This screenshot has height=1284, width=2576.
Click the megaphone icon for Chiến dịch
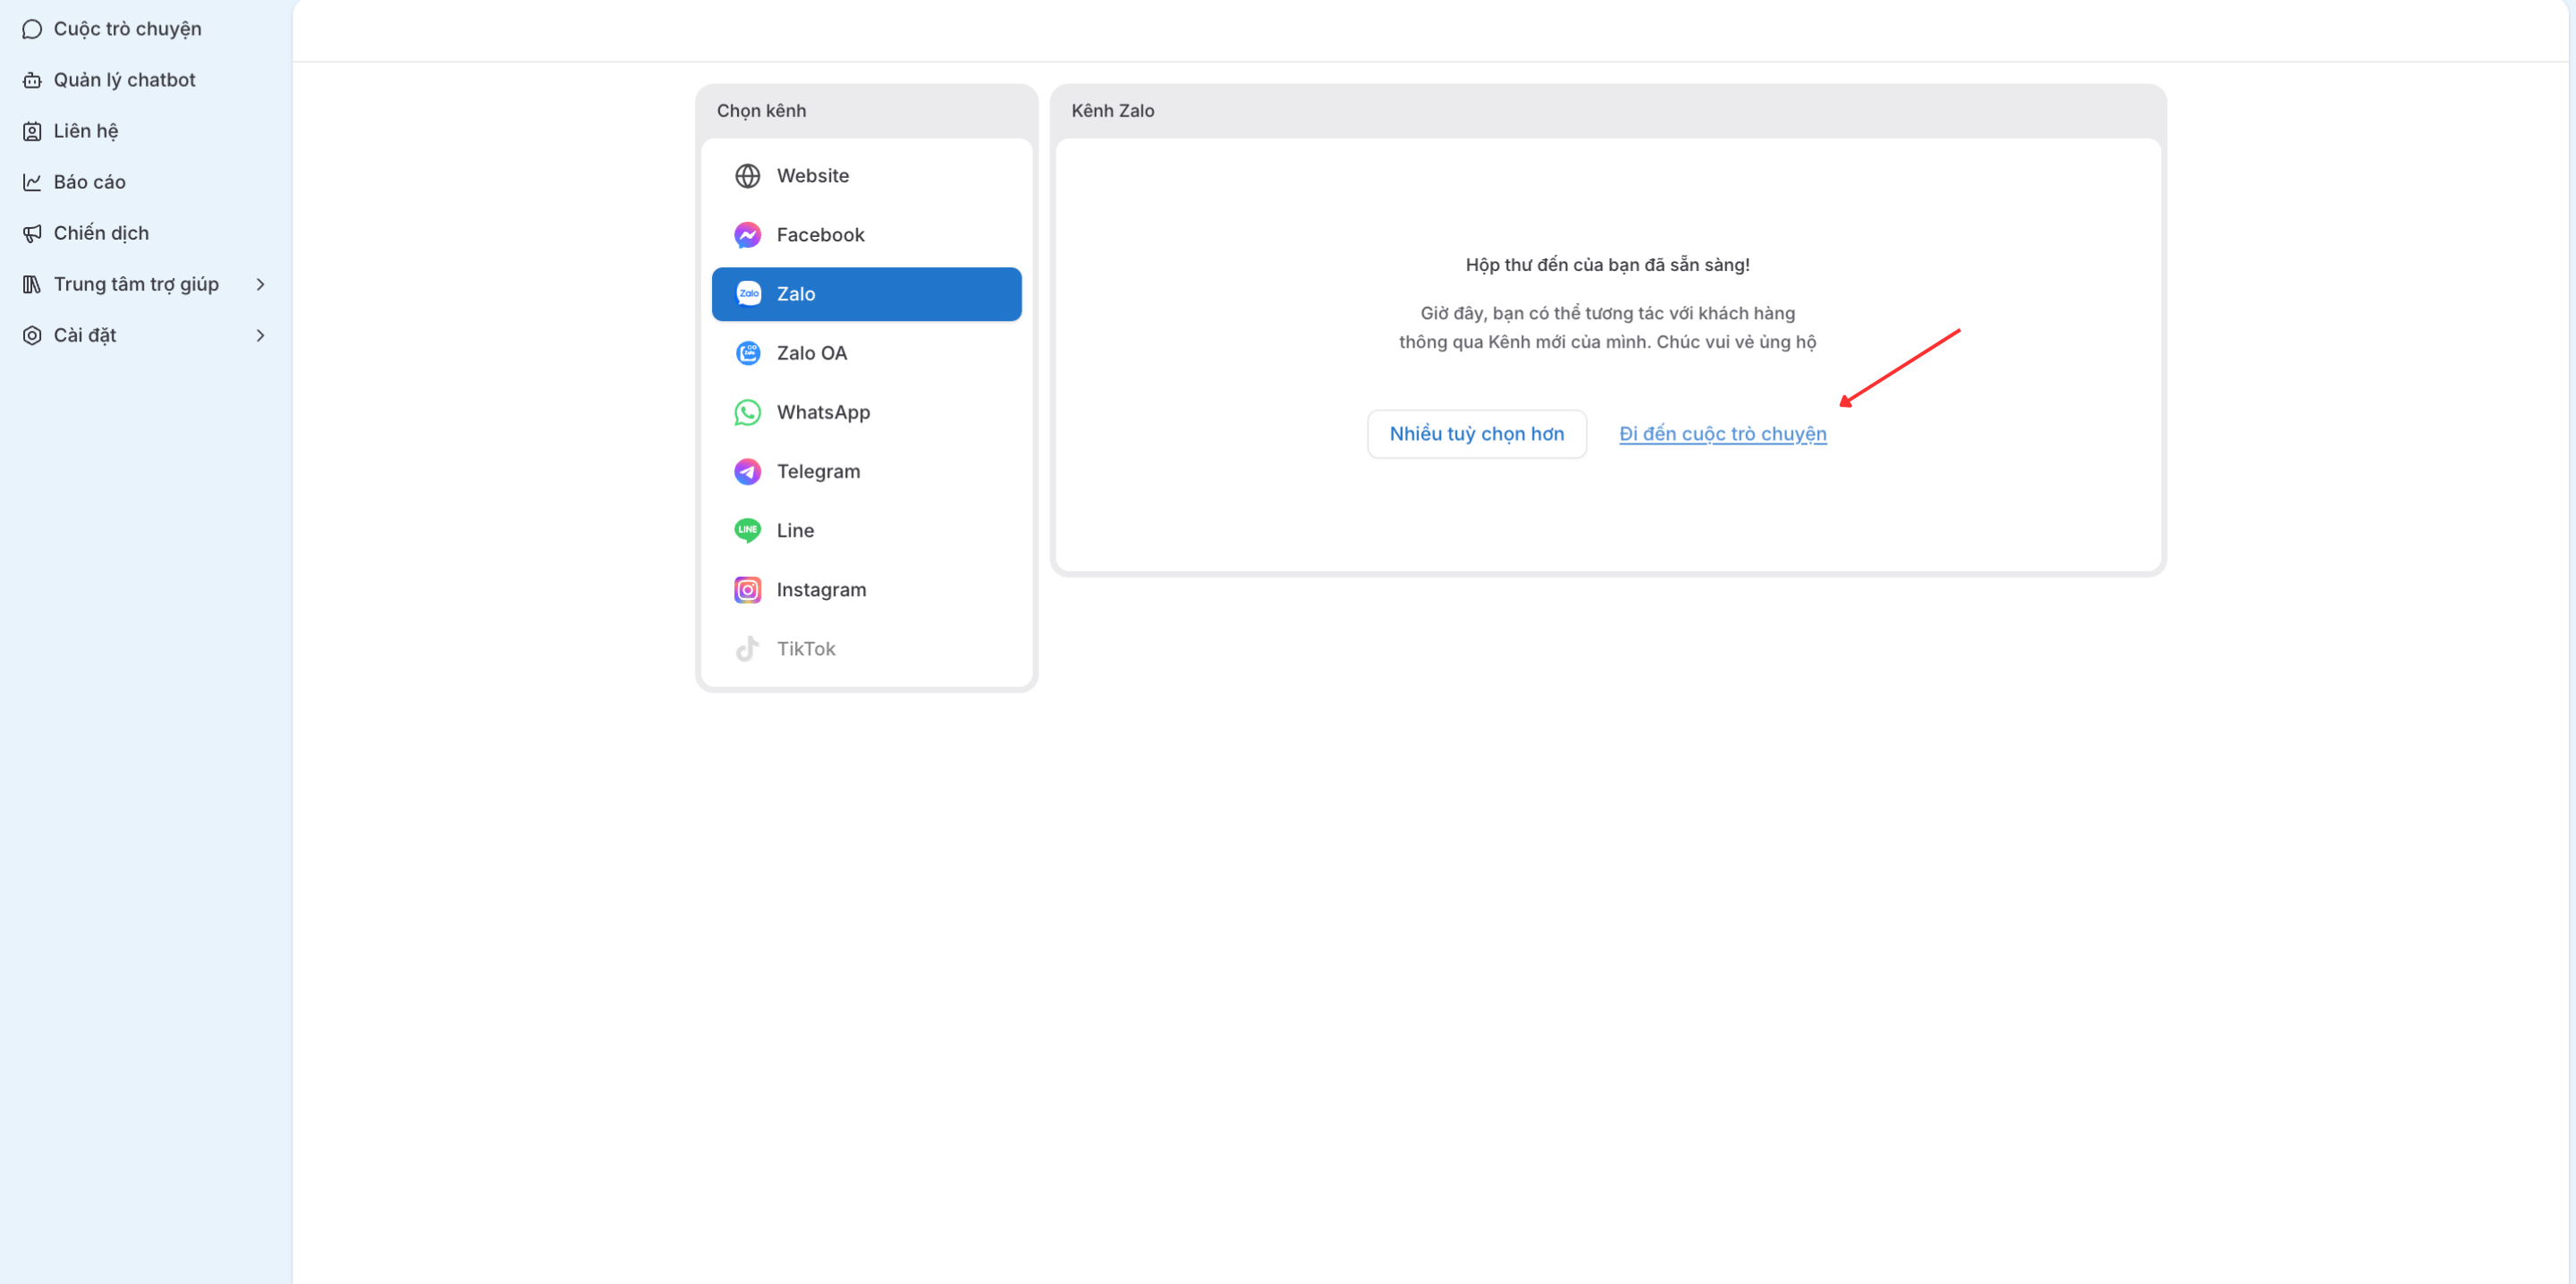point(32,233)
